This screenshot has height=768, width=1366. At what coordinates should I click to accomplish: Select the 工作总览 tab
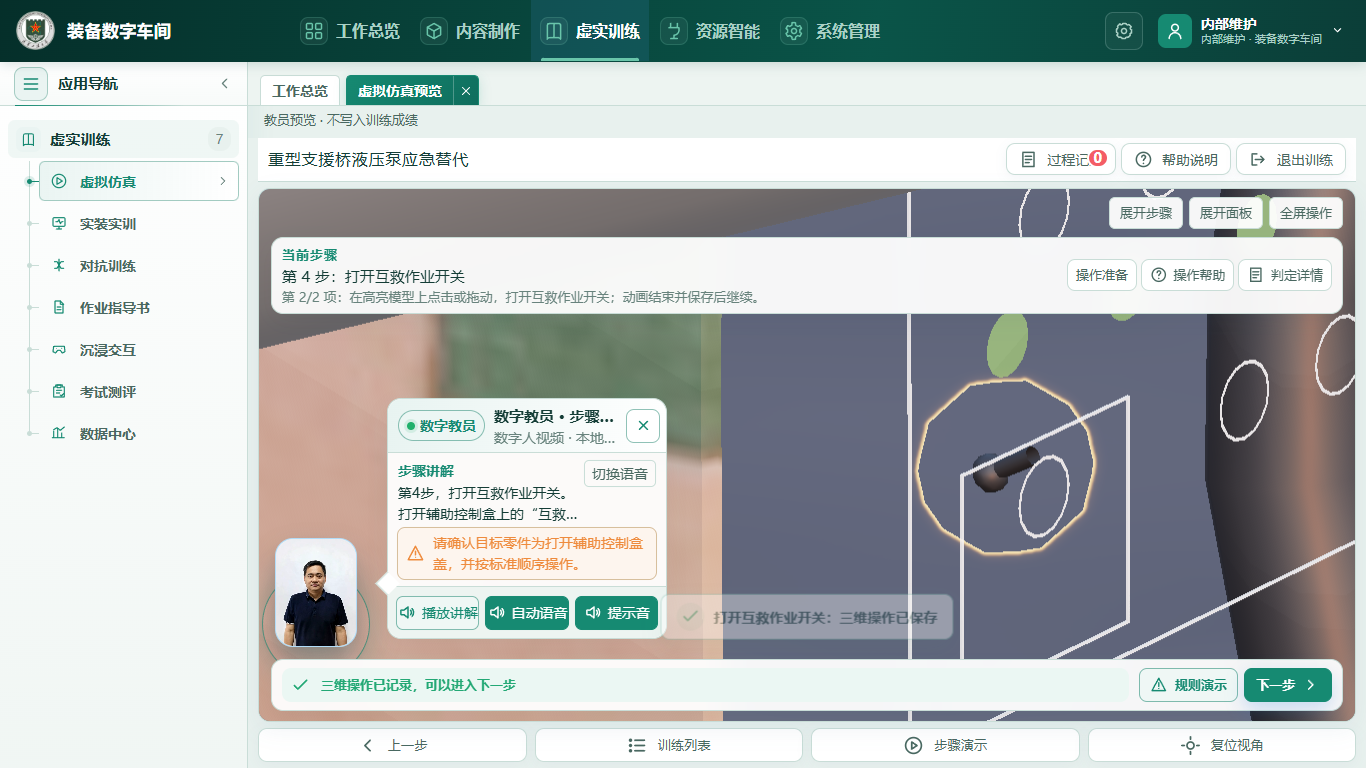pos(300,91)
